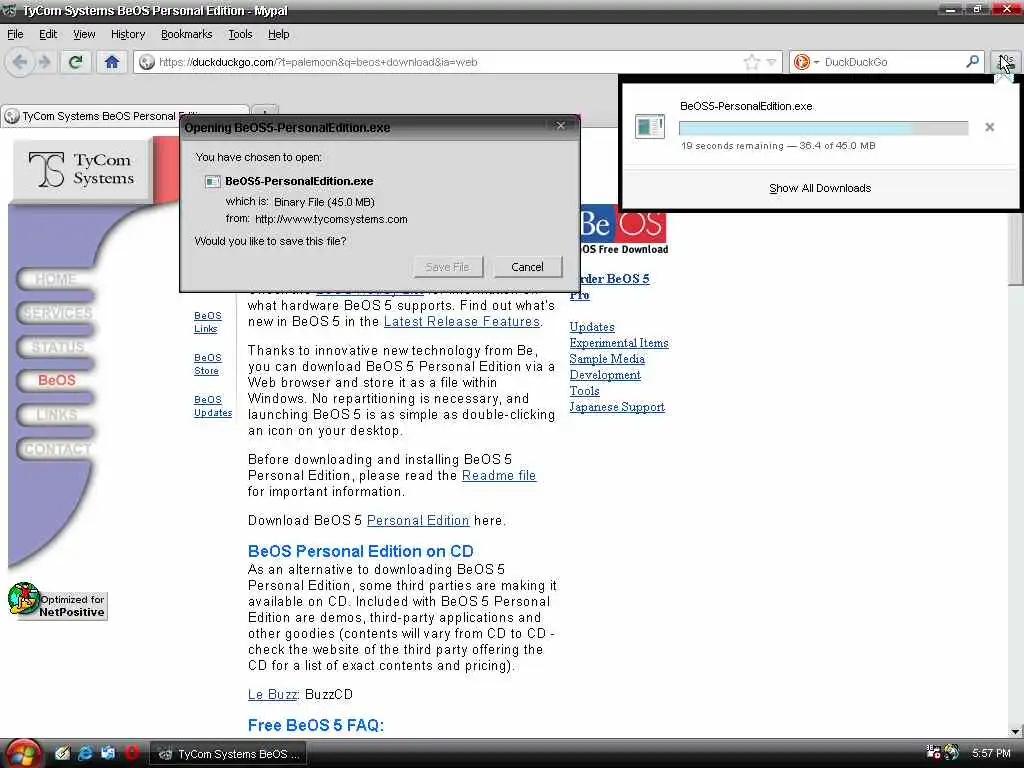Click the TyCom Systems logo
The width and height of the screenshot is (1024, 768).
[82, 169]
